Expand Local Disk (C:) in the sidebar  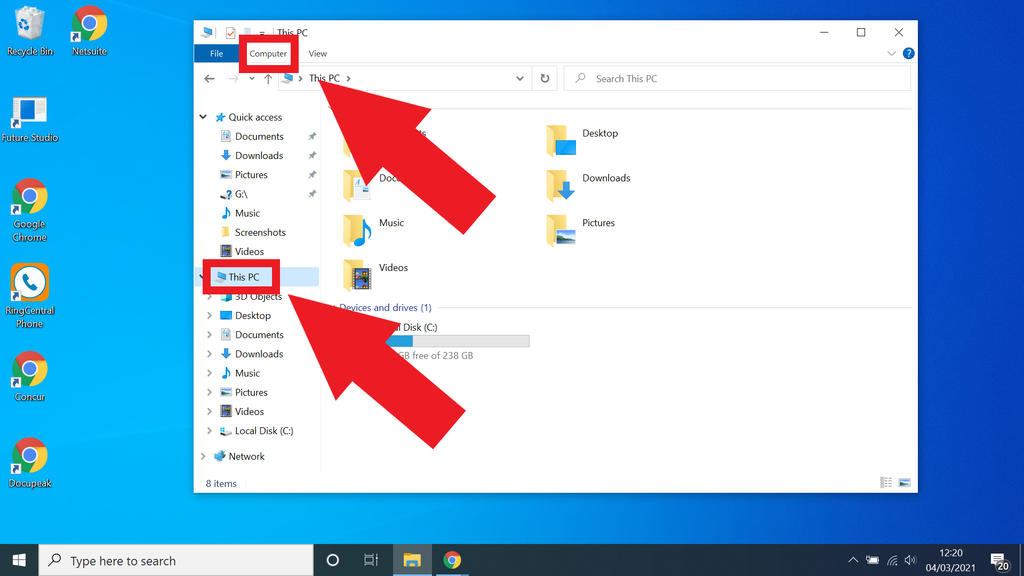(x=208, y=430)
